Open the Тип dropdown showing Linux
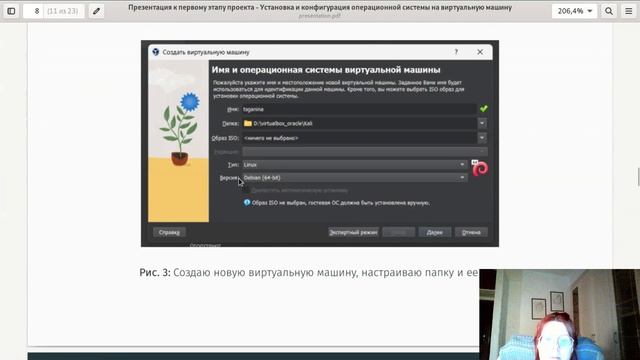This screenshot has width=640, height=360. 354,164
